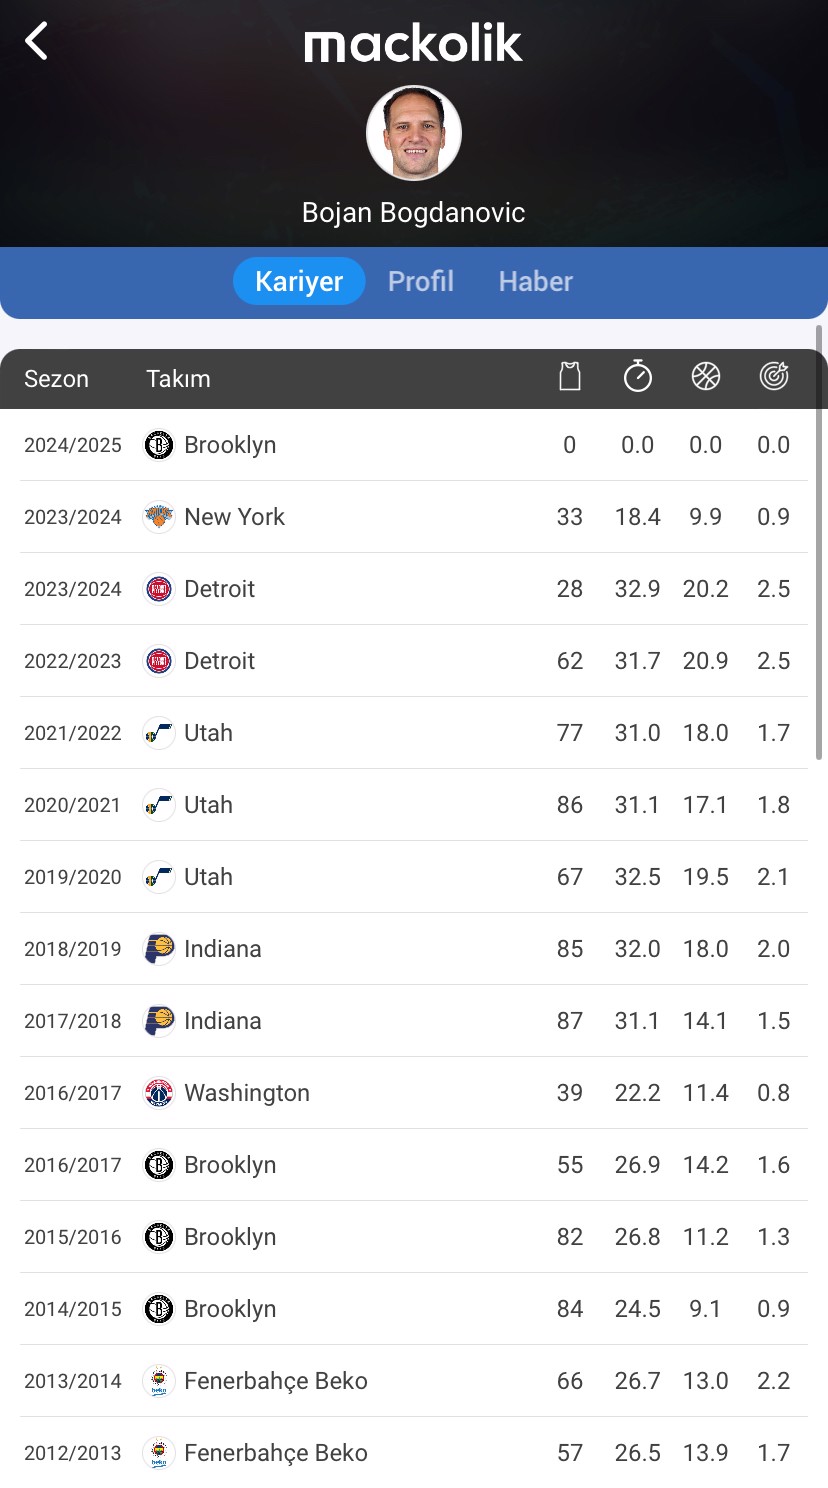This screenshot has height=1488, width=828.
Task: Open the Haber tab
Action: pyautogui.click(x=536, y=281)
